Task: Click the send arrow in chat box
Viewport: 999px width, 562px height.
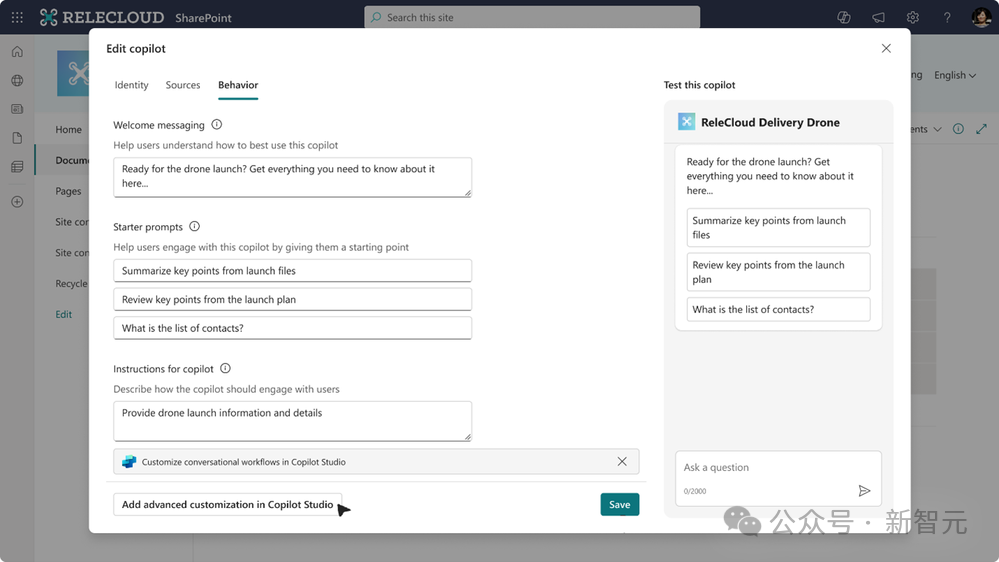Action: pos(864,491)
